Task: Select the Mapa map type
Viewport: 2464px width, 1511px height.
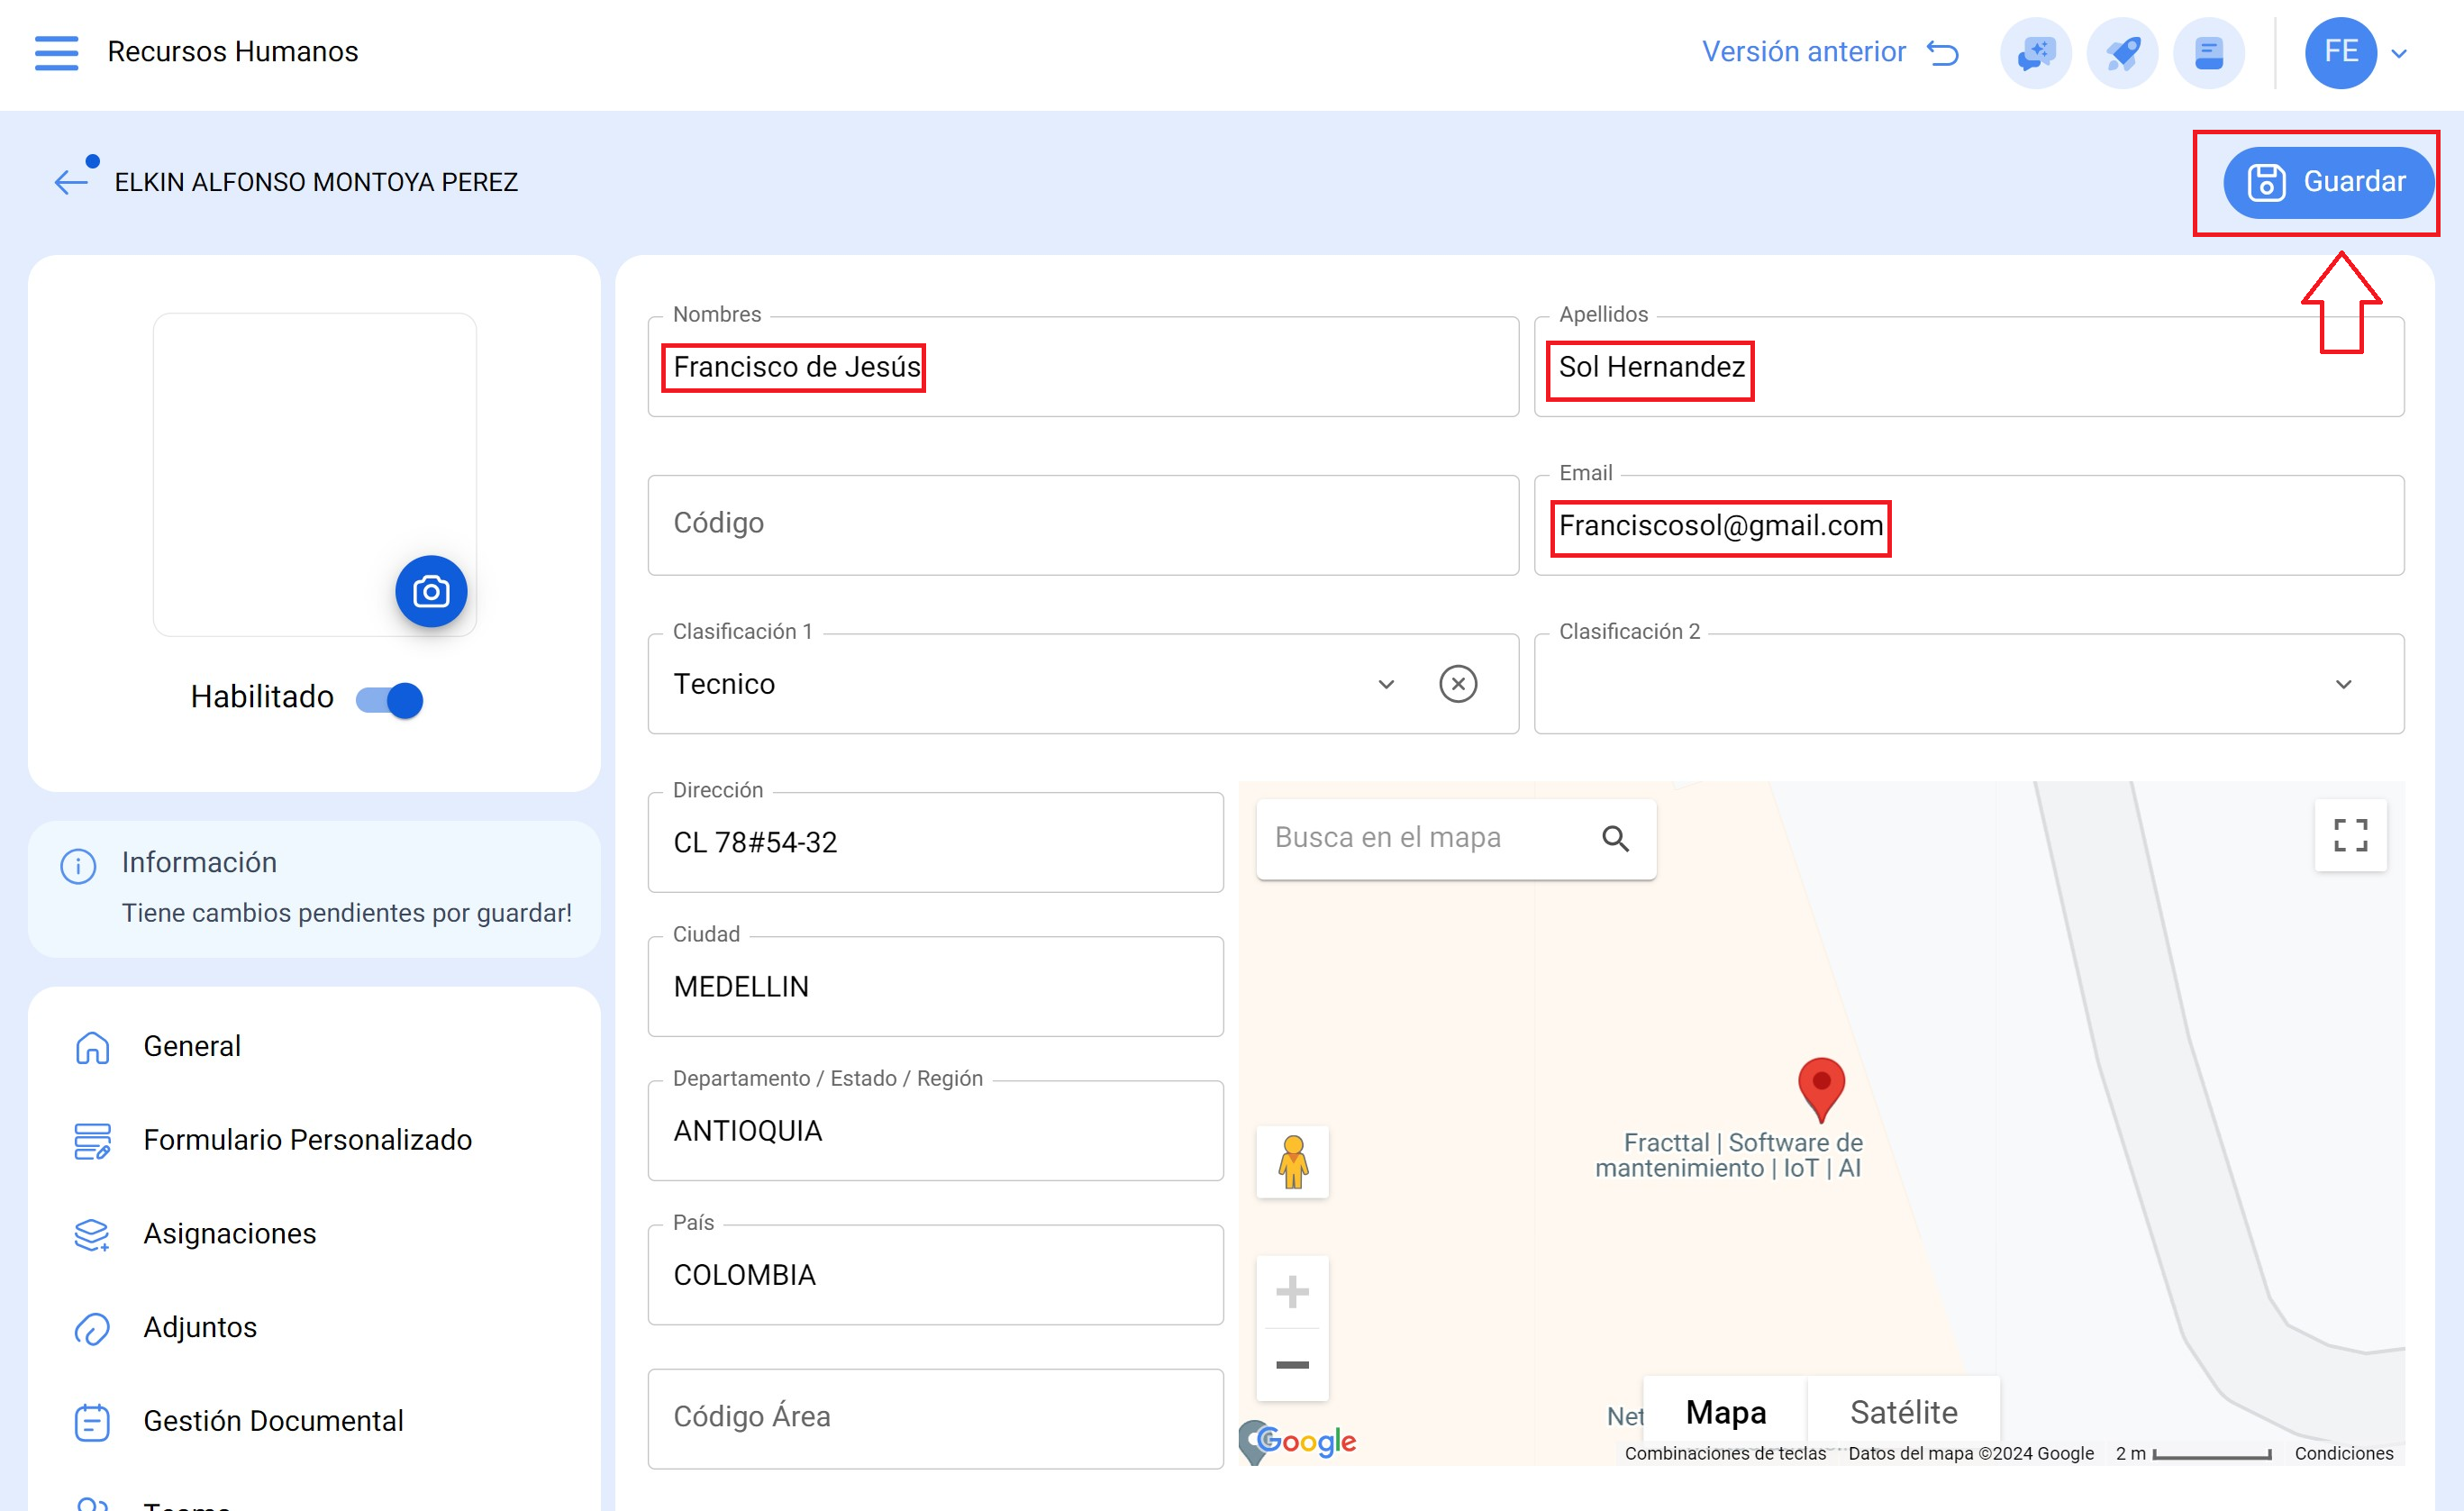Action: [x=1725, y=1411]
